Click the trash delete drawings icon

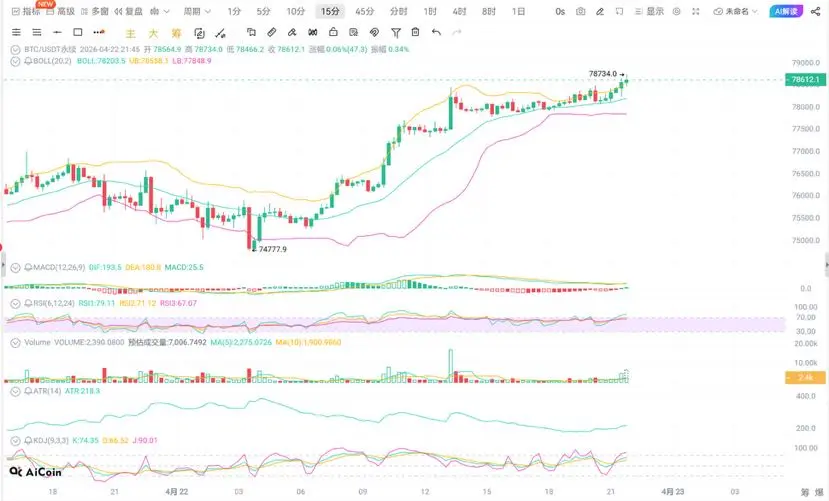coord(416,32)
